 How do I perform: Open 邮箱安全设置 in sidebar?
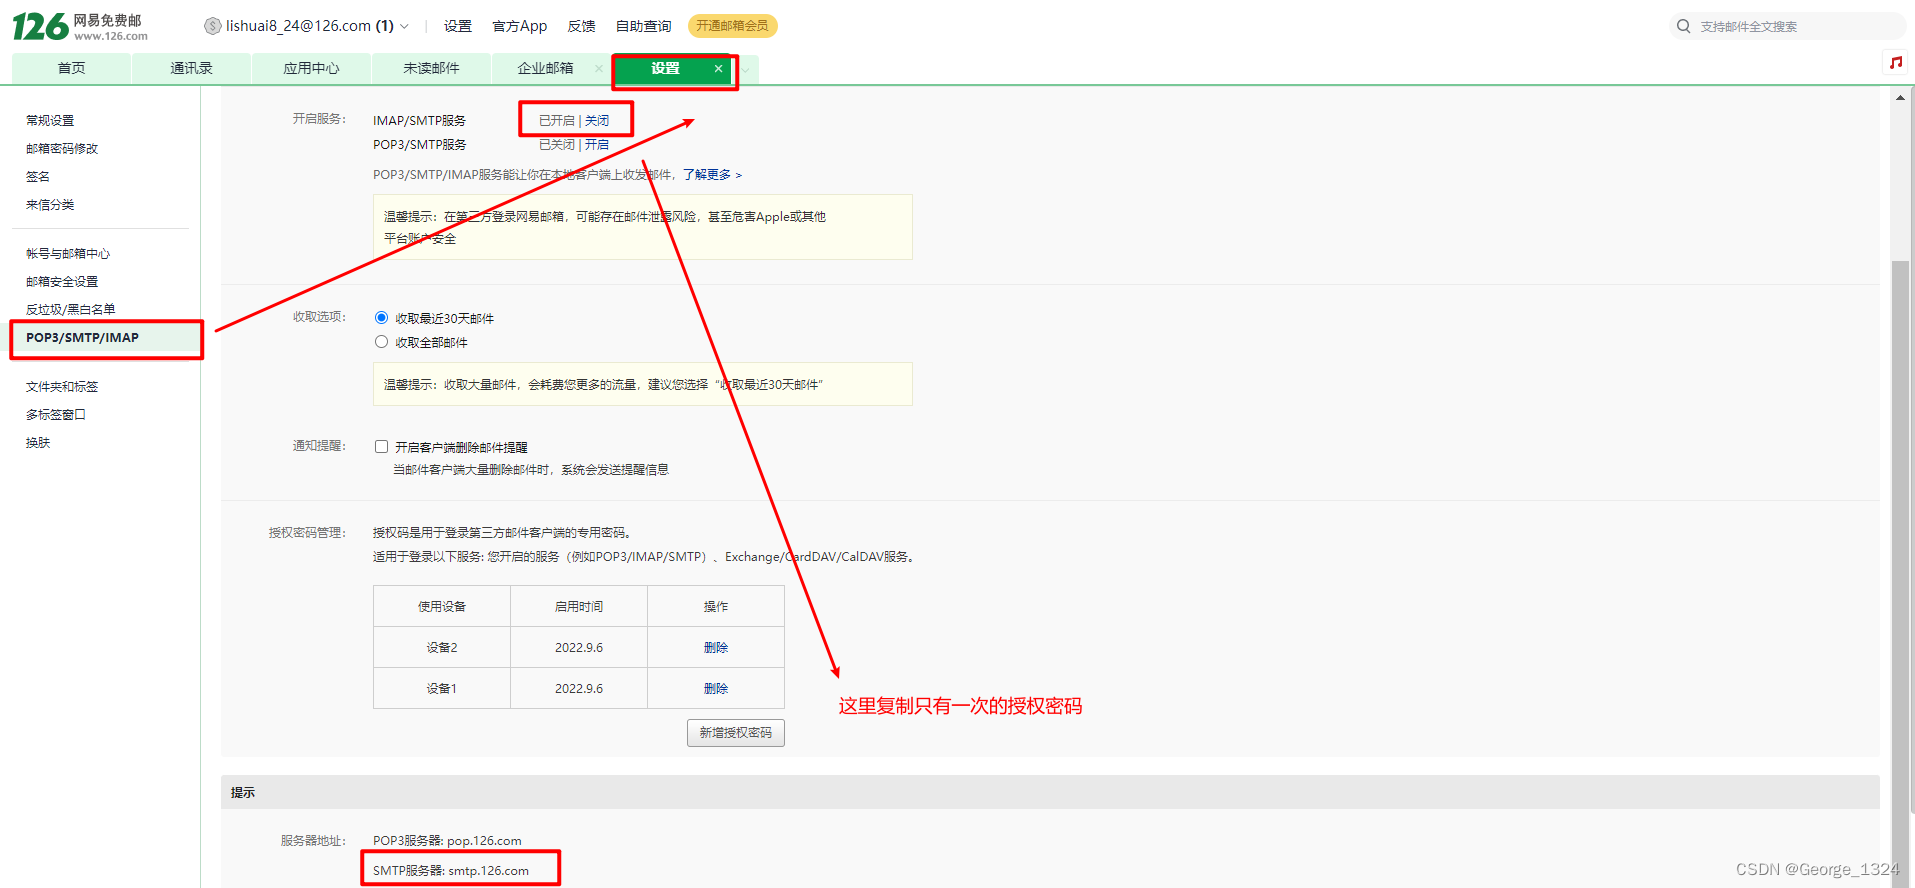tap(62, 281)
